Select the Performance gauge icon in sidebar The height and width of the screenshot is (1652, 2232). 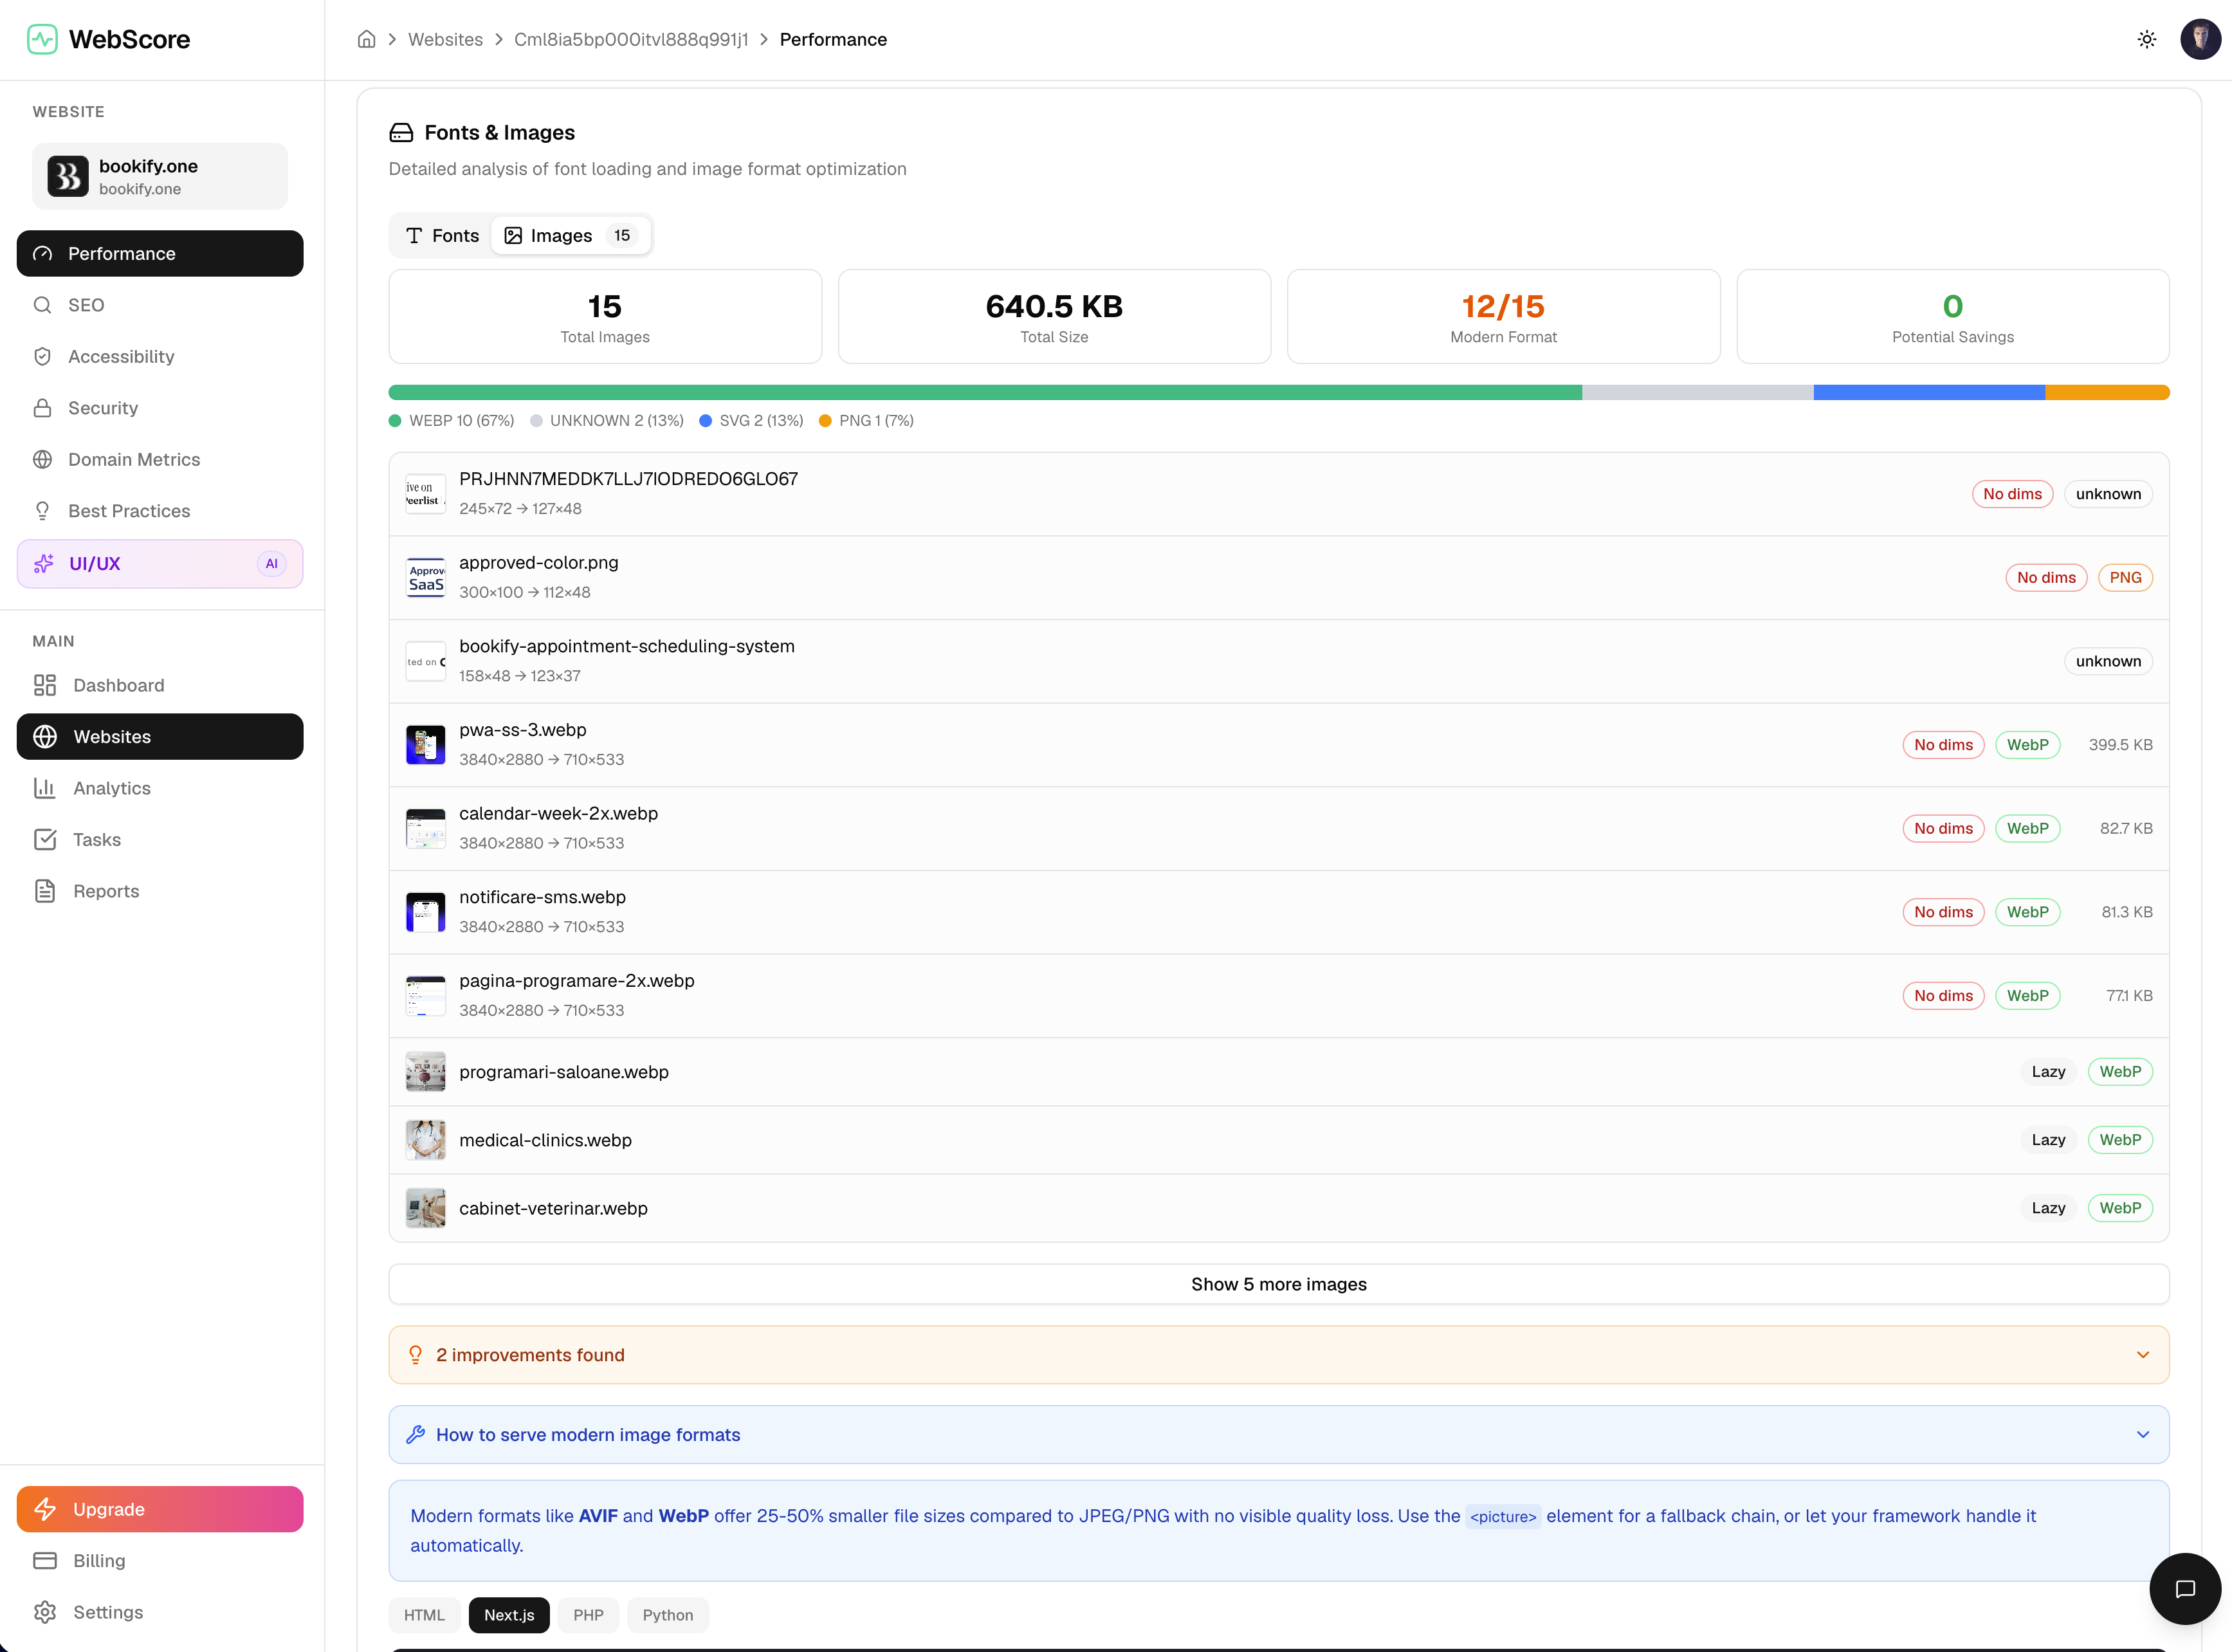click(x=43, y=253)
